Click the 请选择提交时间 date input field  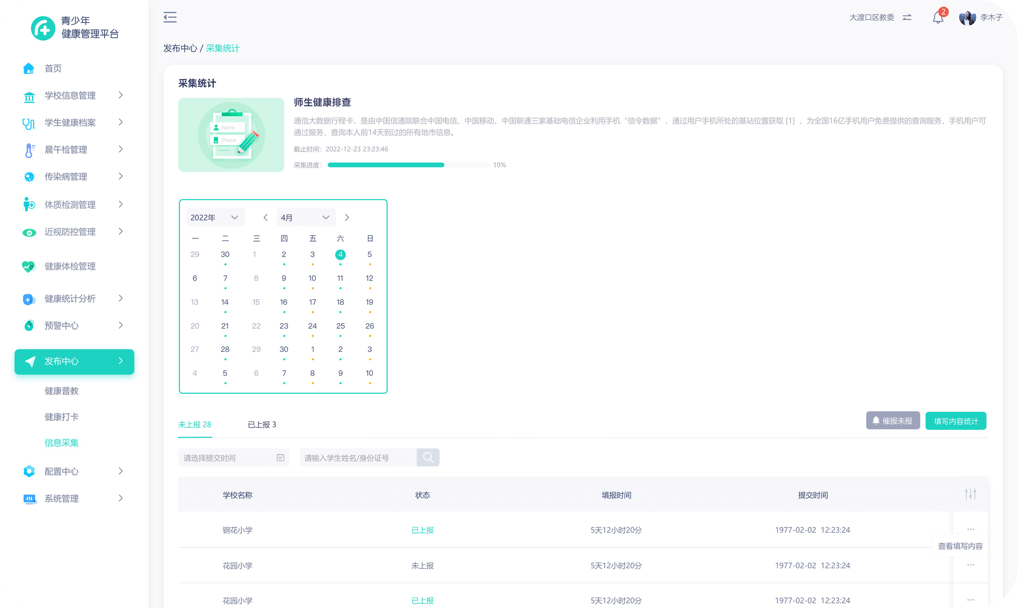click(233, 457)
